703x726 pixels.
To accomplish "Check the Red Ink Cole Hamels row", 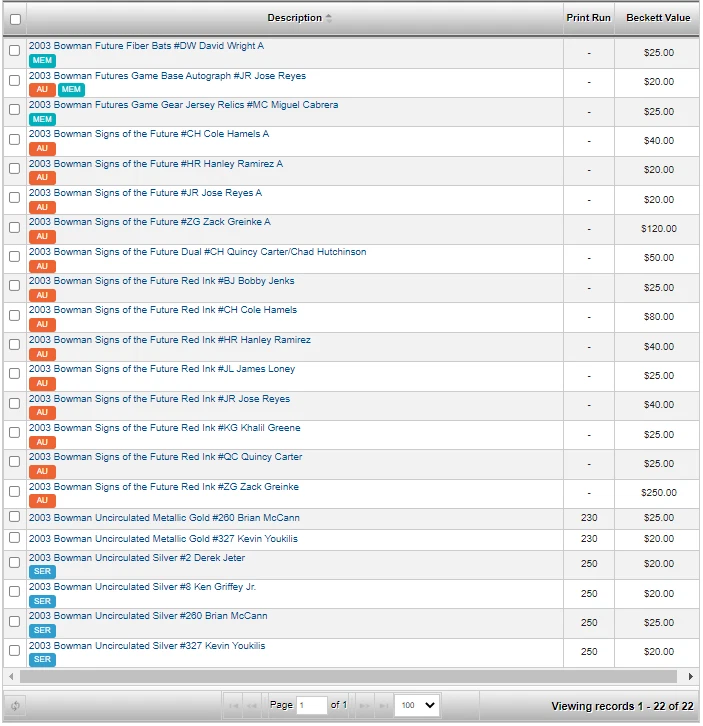I will coord(14,315).
